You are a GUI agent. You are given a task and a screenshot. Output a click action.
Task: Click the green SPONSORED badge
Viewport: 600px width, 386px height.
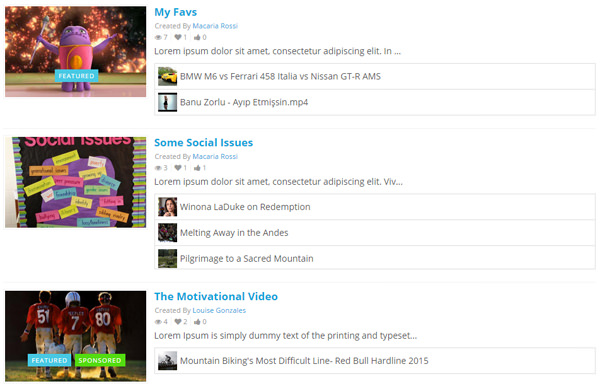pos(100,360)
